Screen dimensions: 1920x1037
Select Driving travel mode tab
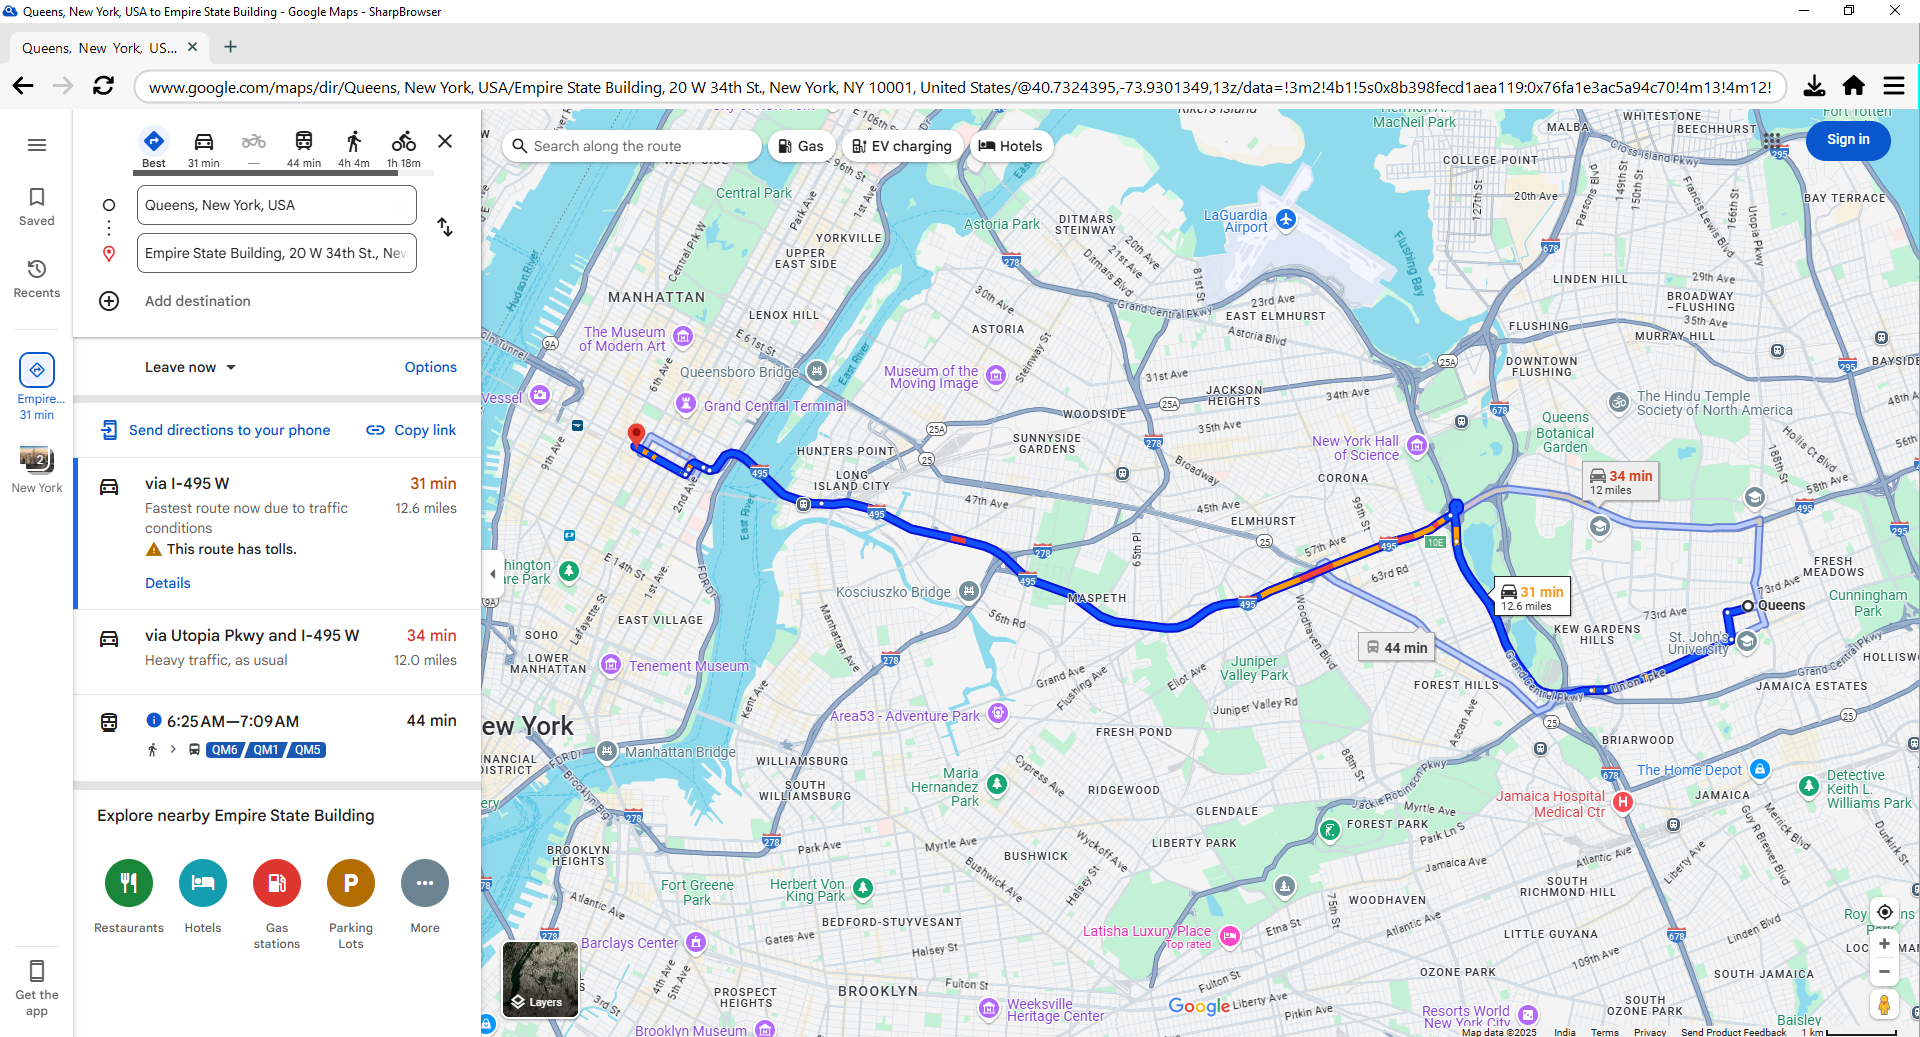204,148
